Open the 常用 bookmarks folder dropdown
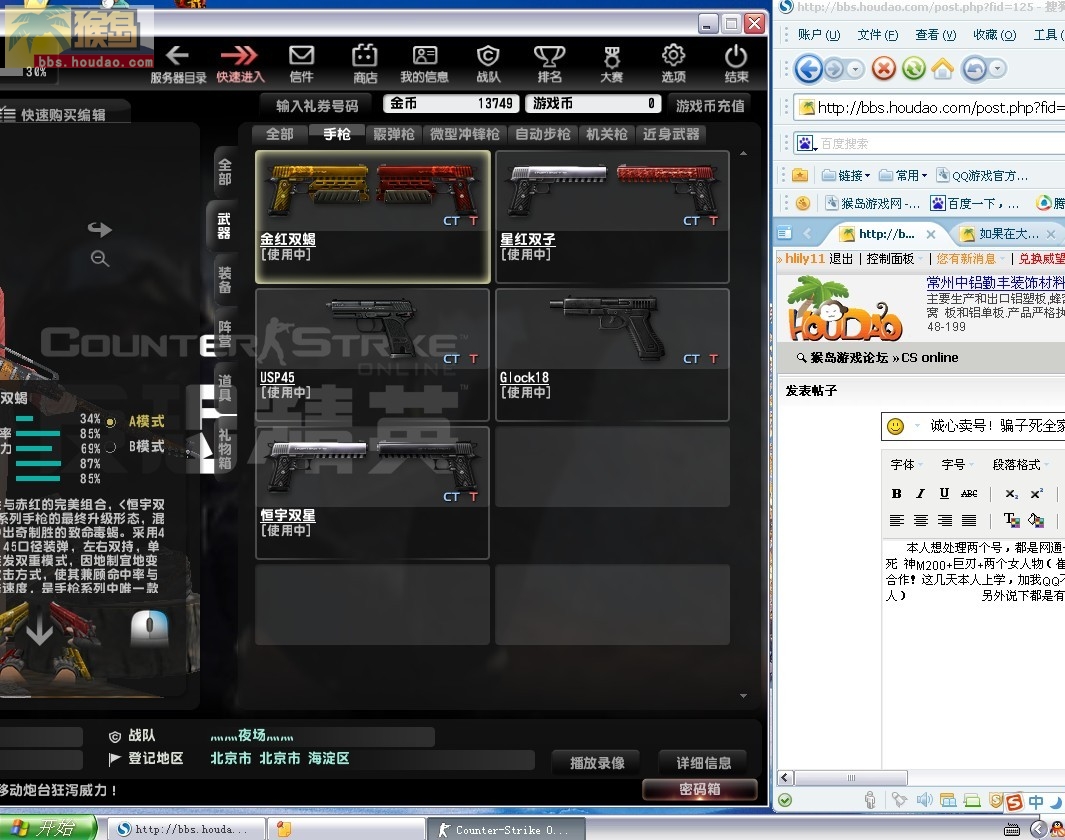The width and height of the screenshot is (1065, 840). (903, 176)
